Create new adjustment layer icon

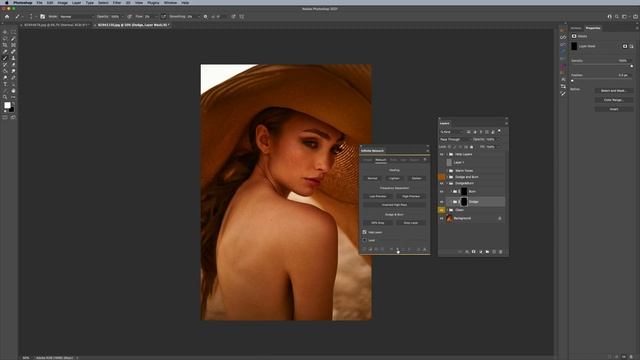[480, 252]
